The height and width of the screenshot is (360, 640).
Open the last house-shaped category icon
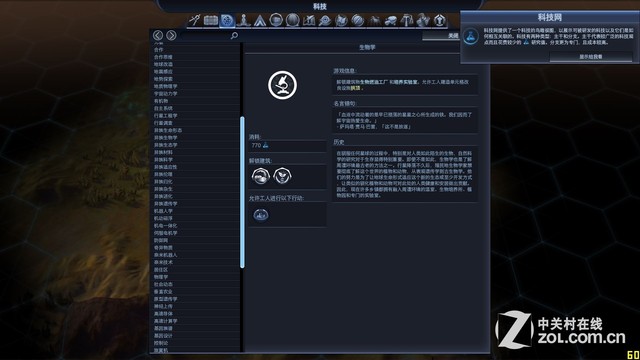pyautogui.click(x=439, y=20)
